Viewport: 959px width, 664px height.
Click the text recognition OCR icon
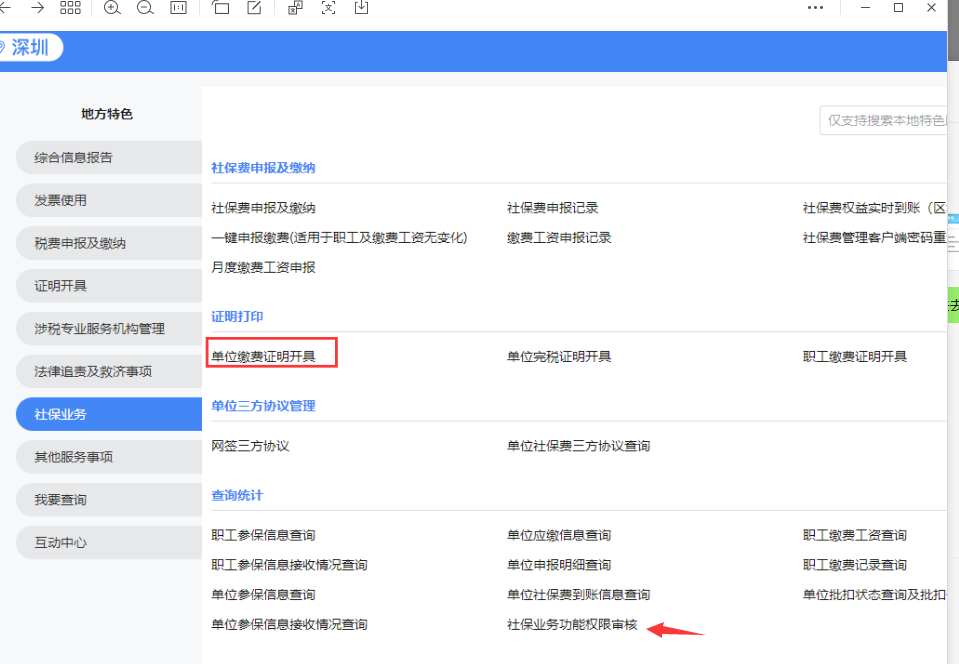click(328, 8)
